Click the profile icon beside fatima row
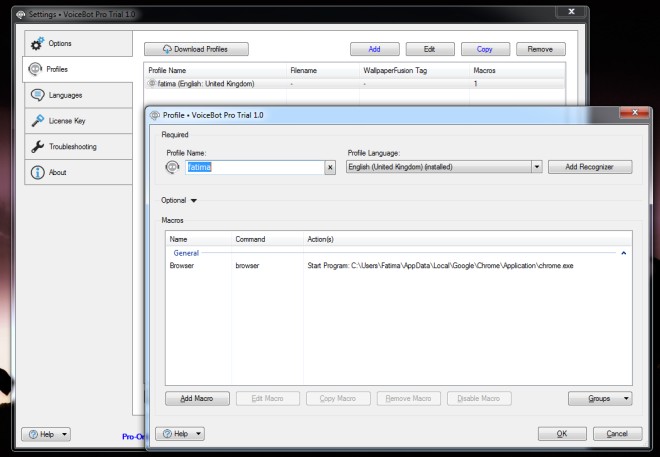Screen dimensions: 660x457 click(152, 83)
